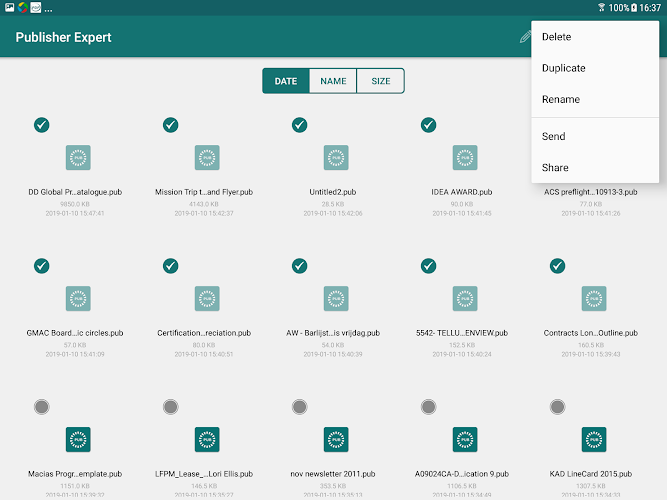Screen dimensions: 667x500
Task: Click the pencil edit icon in header
Action: click(525, 37)
